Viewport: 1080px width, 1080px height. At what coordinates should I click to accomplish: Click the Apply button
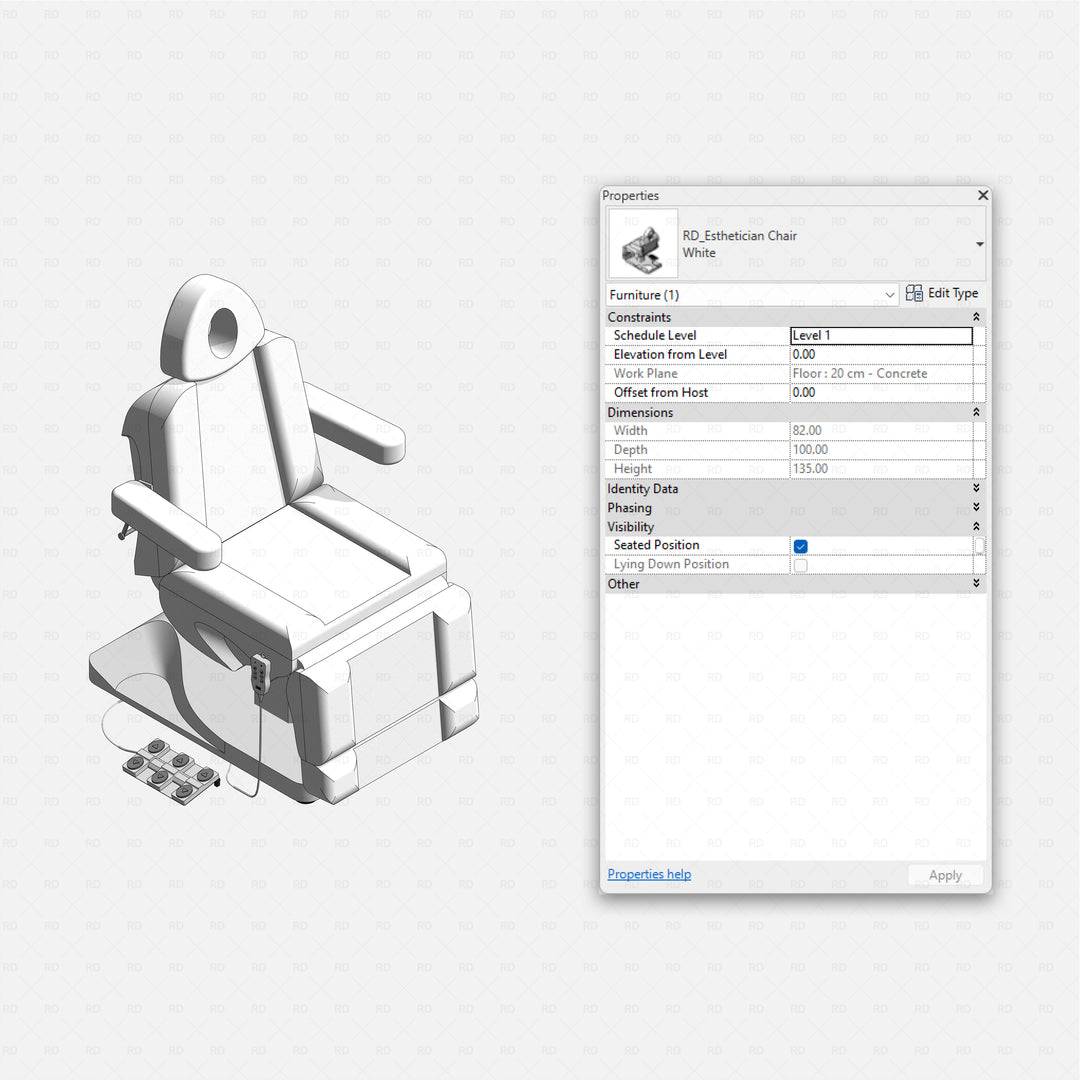[945, 875]
